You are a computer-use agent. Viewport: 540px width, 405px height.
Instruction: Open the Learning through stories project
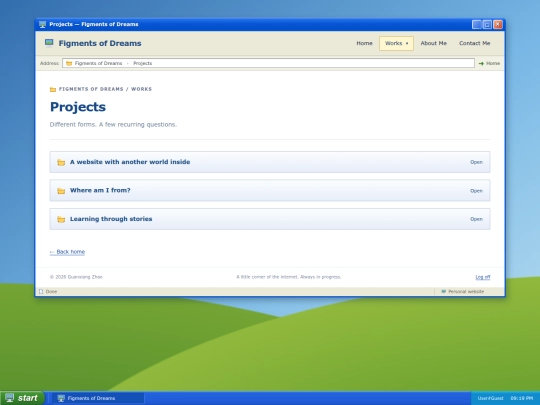(270, 219)
